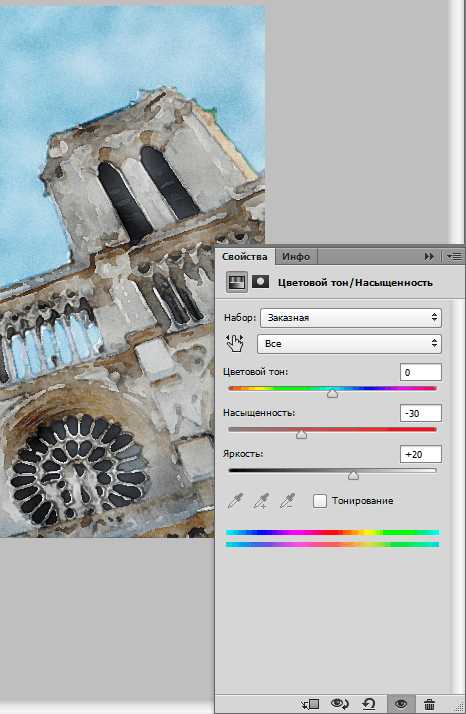This screenshot has height=714, width=466.
Task: Click the Яркость value field
Action: click(x=420, y=454)
